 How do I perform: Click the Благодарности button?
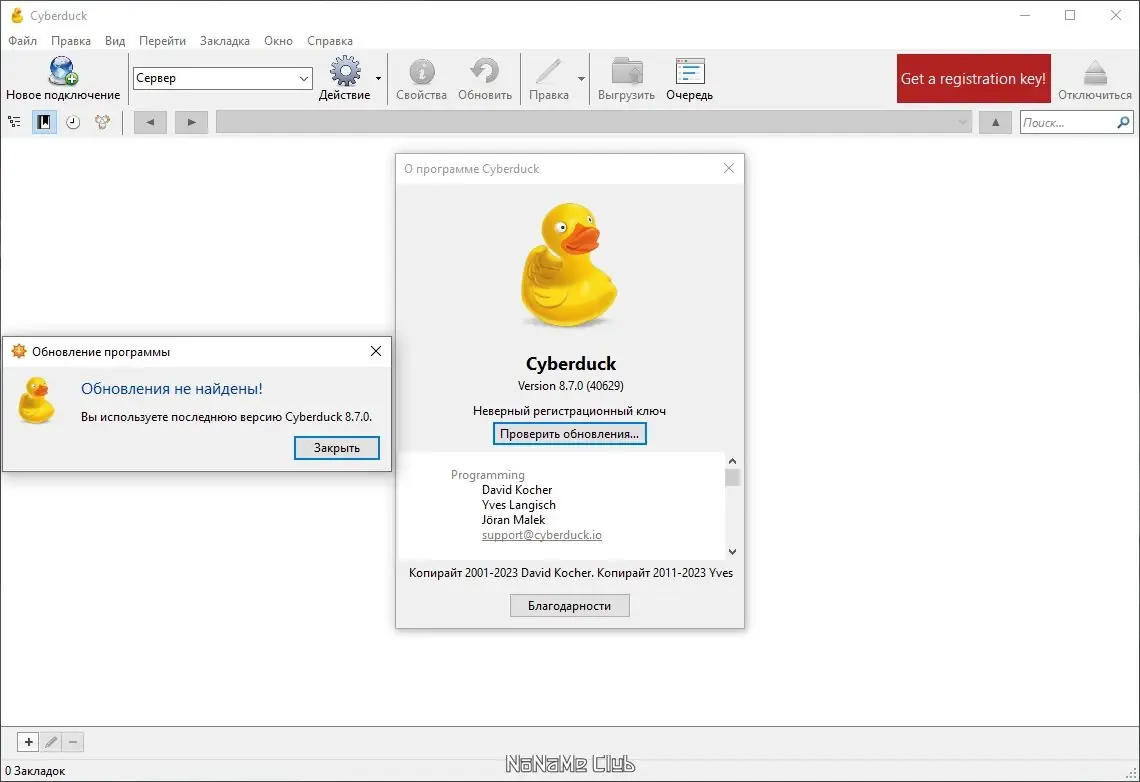pos(569,605)
